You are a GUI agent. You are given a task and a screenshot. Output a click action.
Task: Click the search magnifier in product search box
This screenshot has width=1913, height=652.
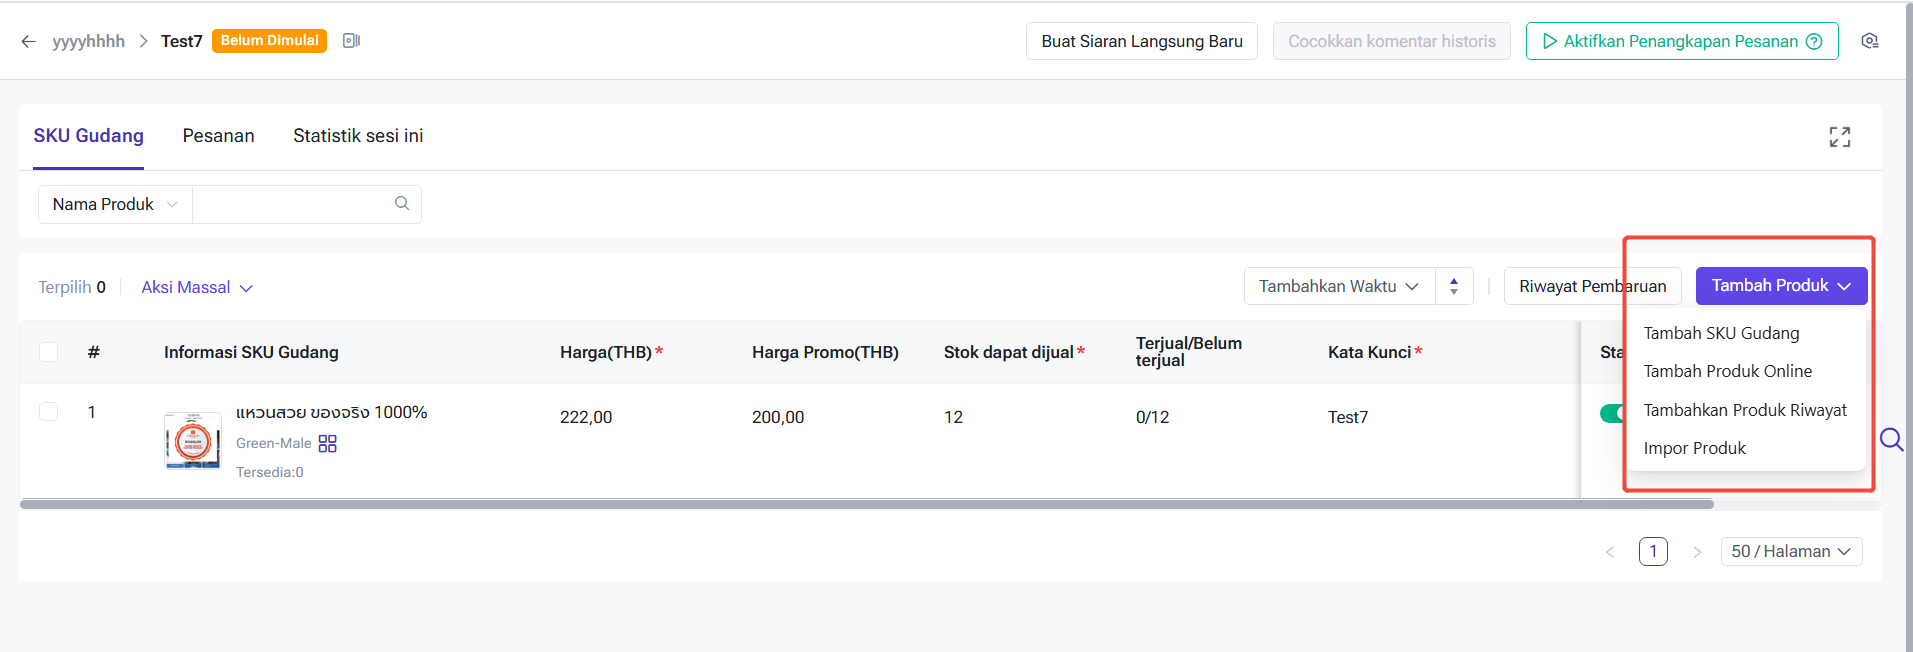click(x=402, y=203)
